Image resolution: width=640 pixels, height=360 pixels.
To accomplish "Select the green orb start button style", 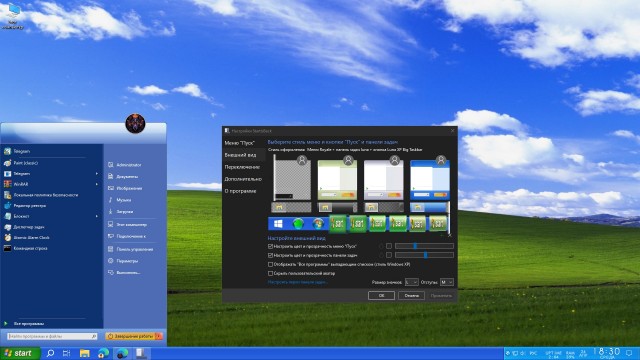I will tap(298, 224).
